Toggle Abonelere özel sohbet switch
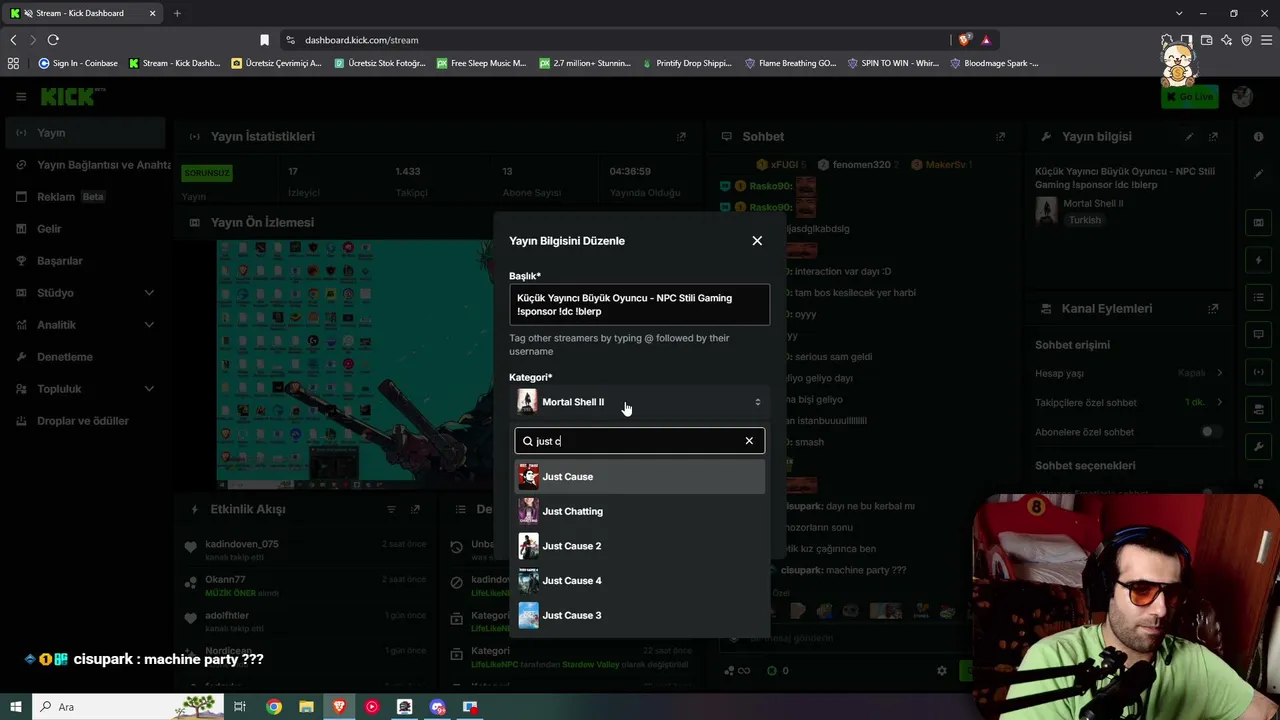This screenshot has width=1280, height=720. tap(1211, 432)
